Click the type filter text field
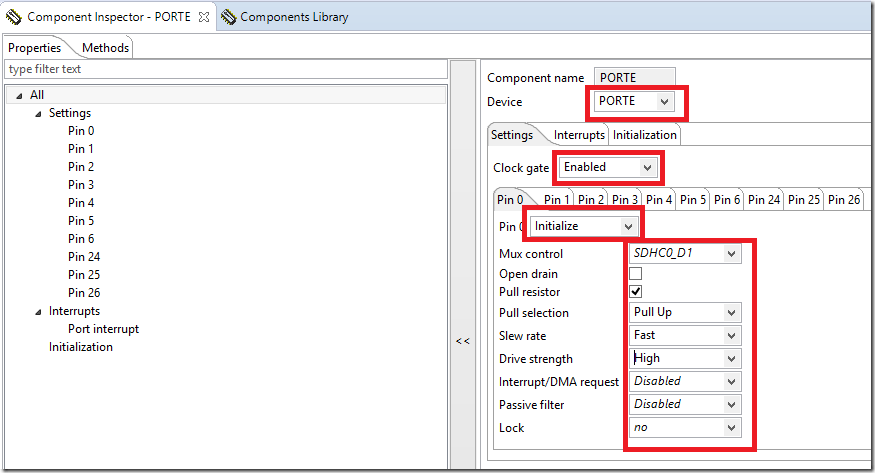Image resolution: width=875 pixels, height=473 pixels. point(225,69)
